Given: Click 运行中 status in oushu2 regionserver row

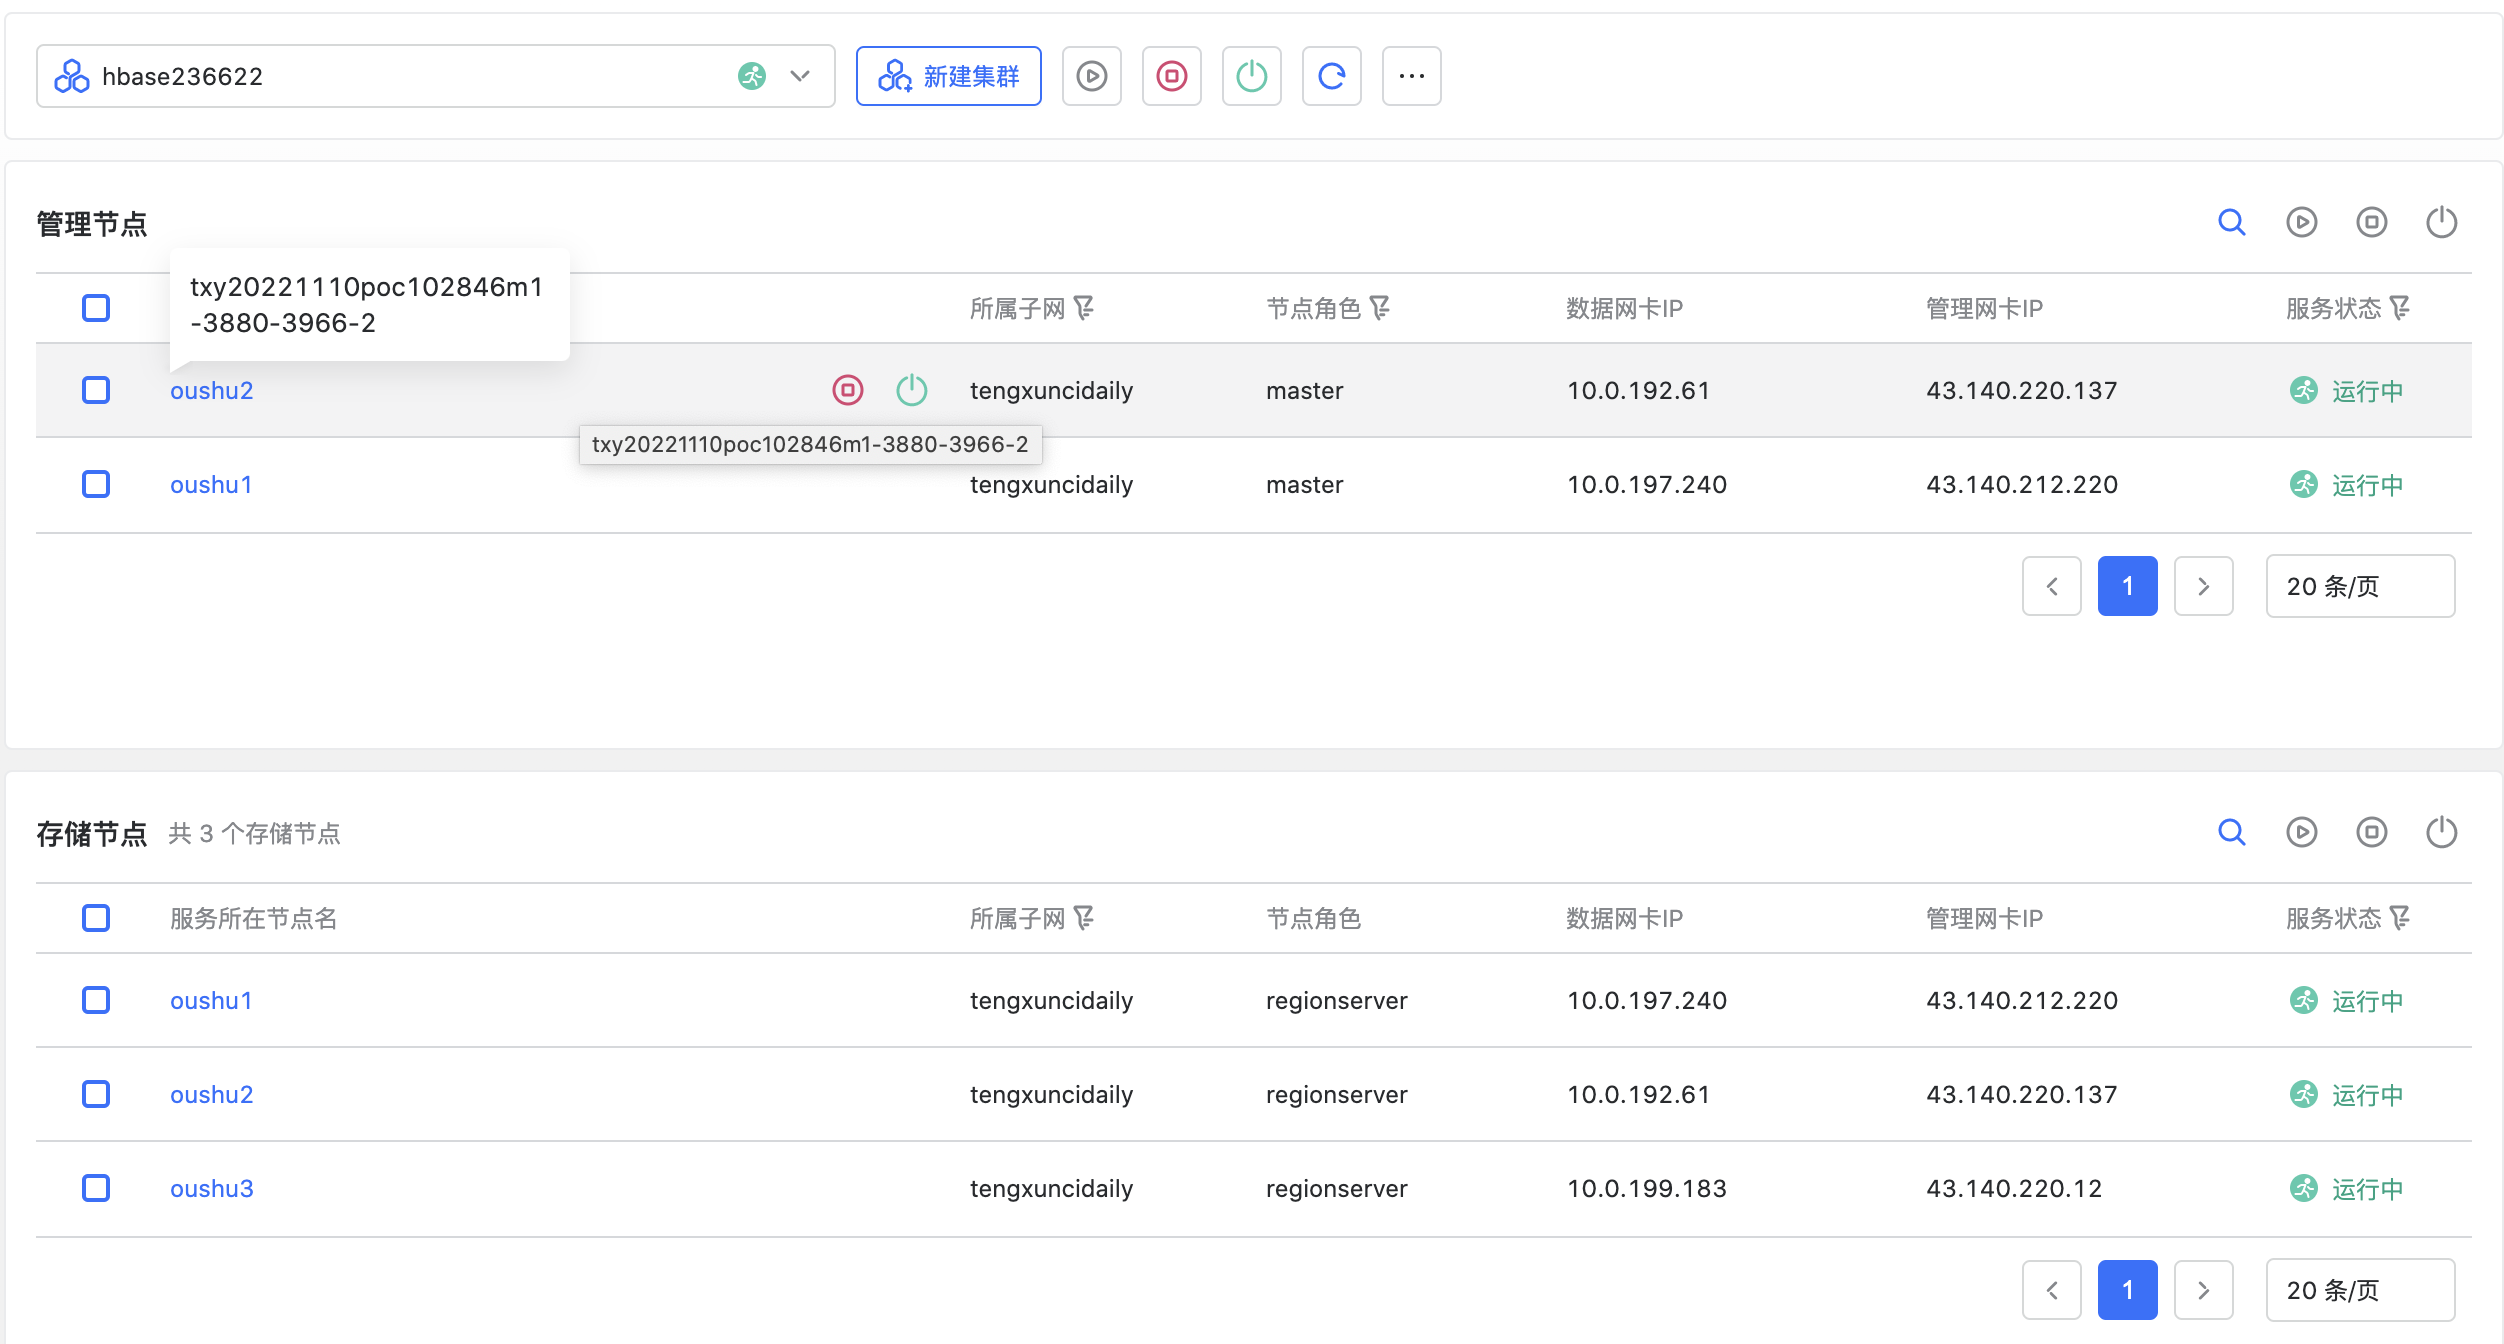Looking at the screenshot, I should (x=2368, y=1094).
